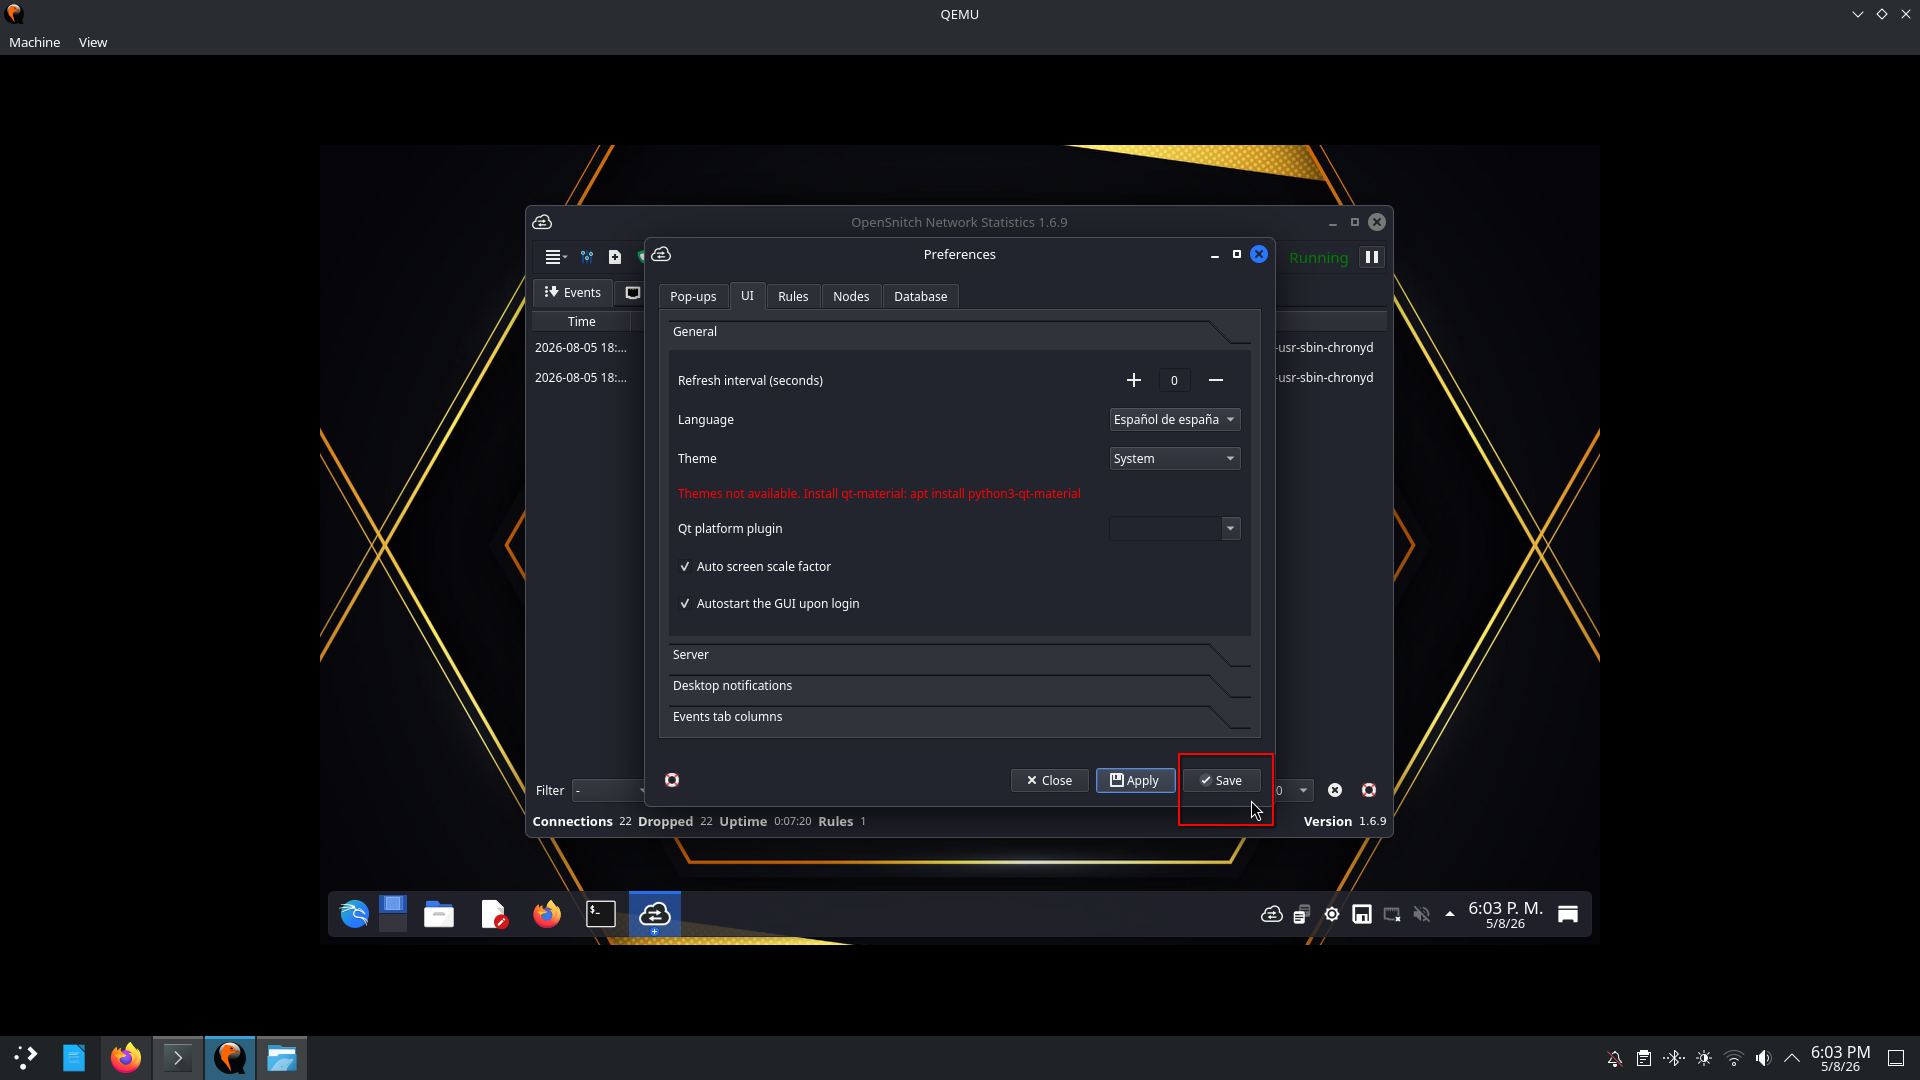The height and width of the screenshot is (1080, 1920).
Task: Decrease refresh interval with the minus icon
Action: [1216, 380]
